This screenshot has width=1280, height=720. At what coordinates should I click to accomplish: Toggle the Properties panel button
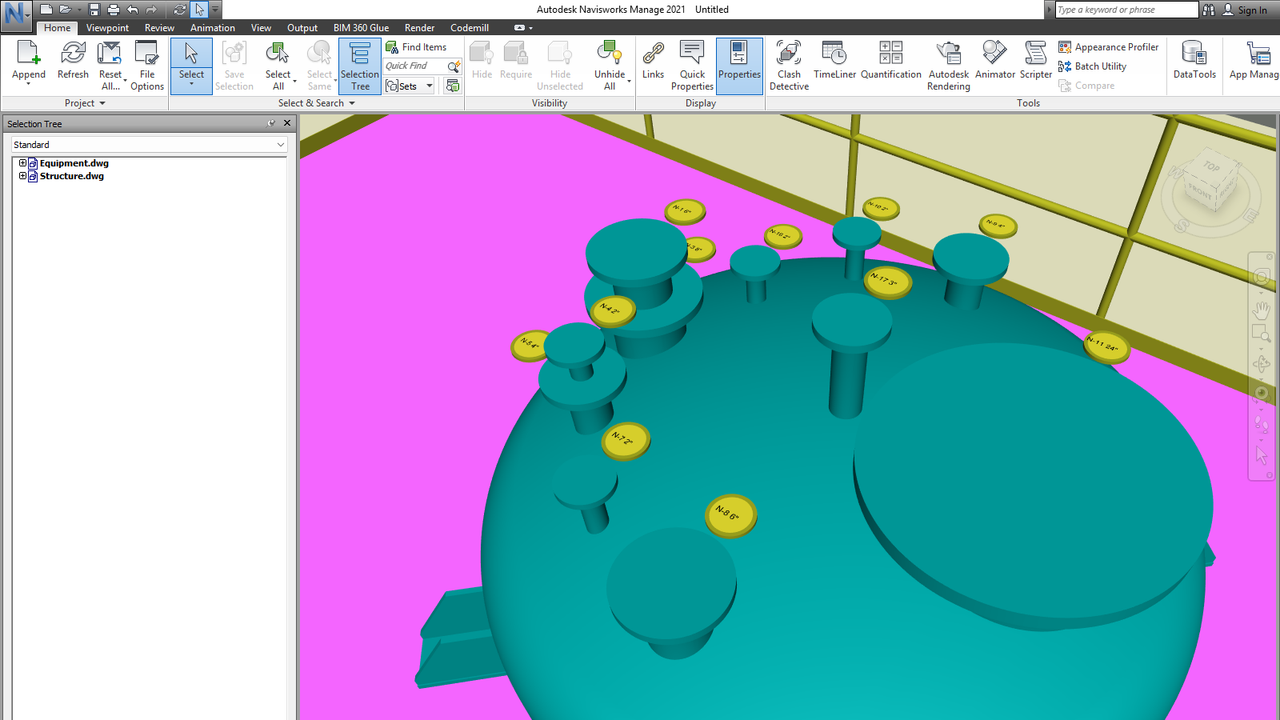pos(740,66)
